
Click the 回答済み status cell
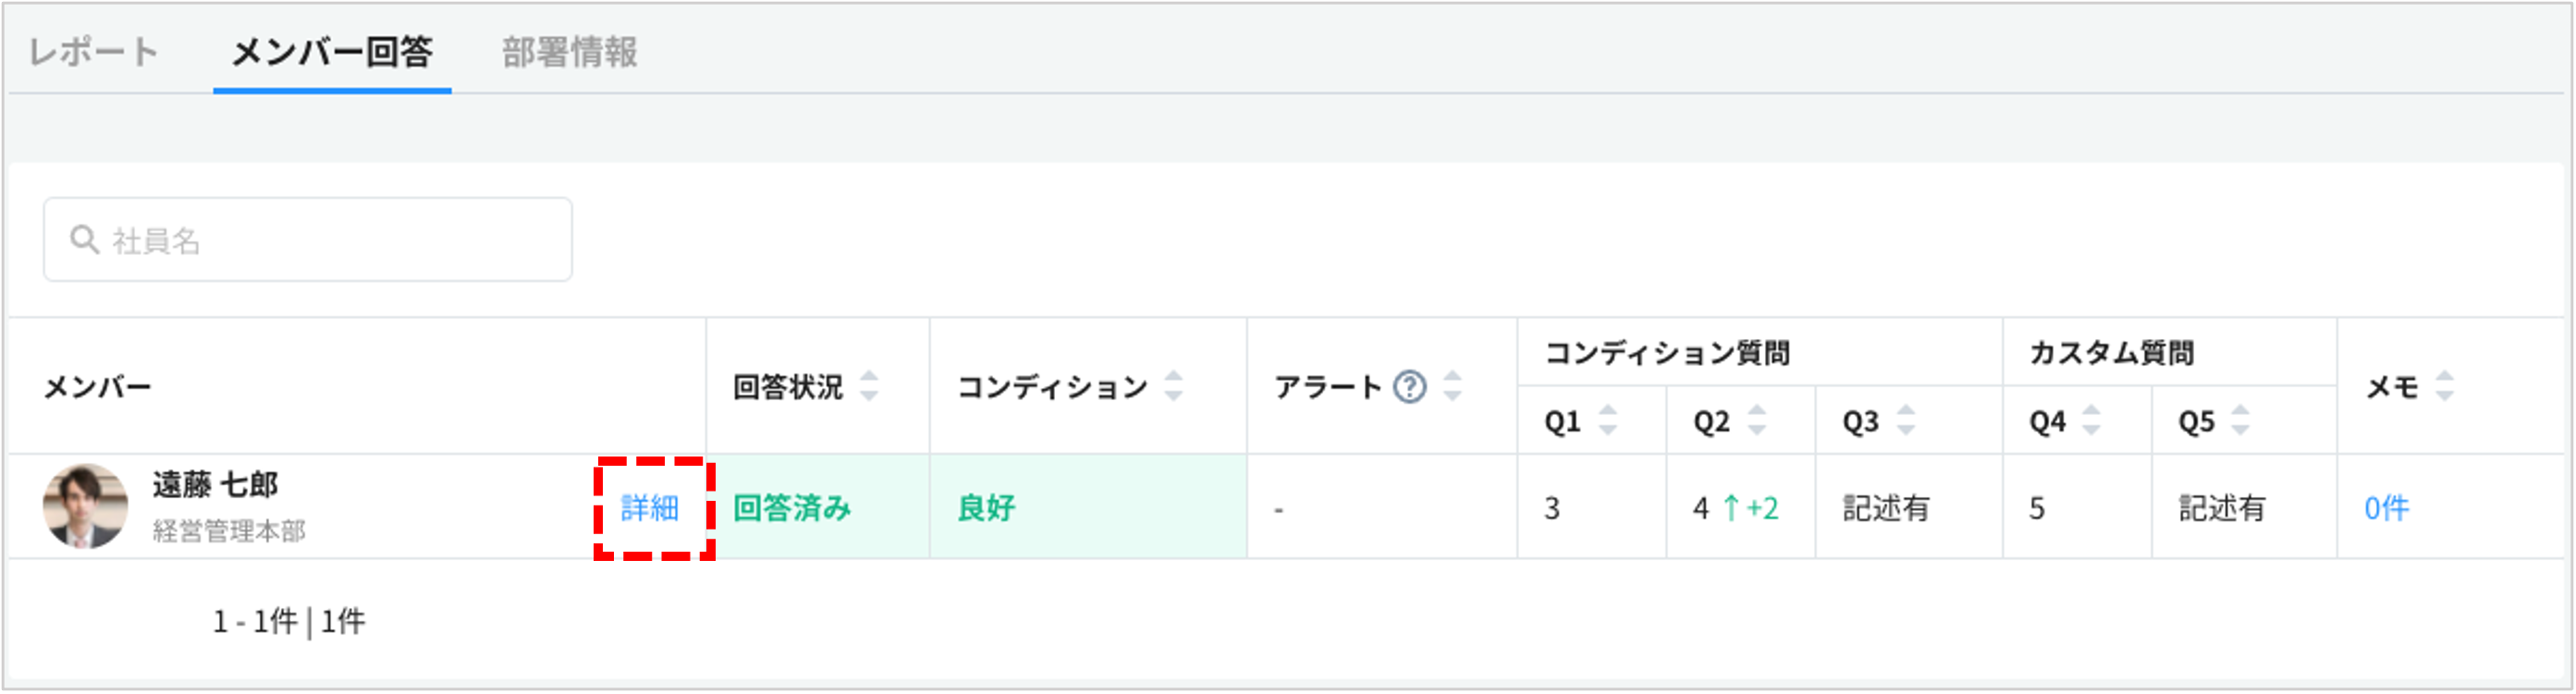pyautogui.click(x=791, y=509)
